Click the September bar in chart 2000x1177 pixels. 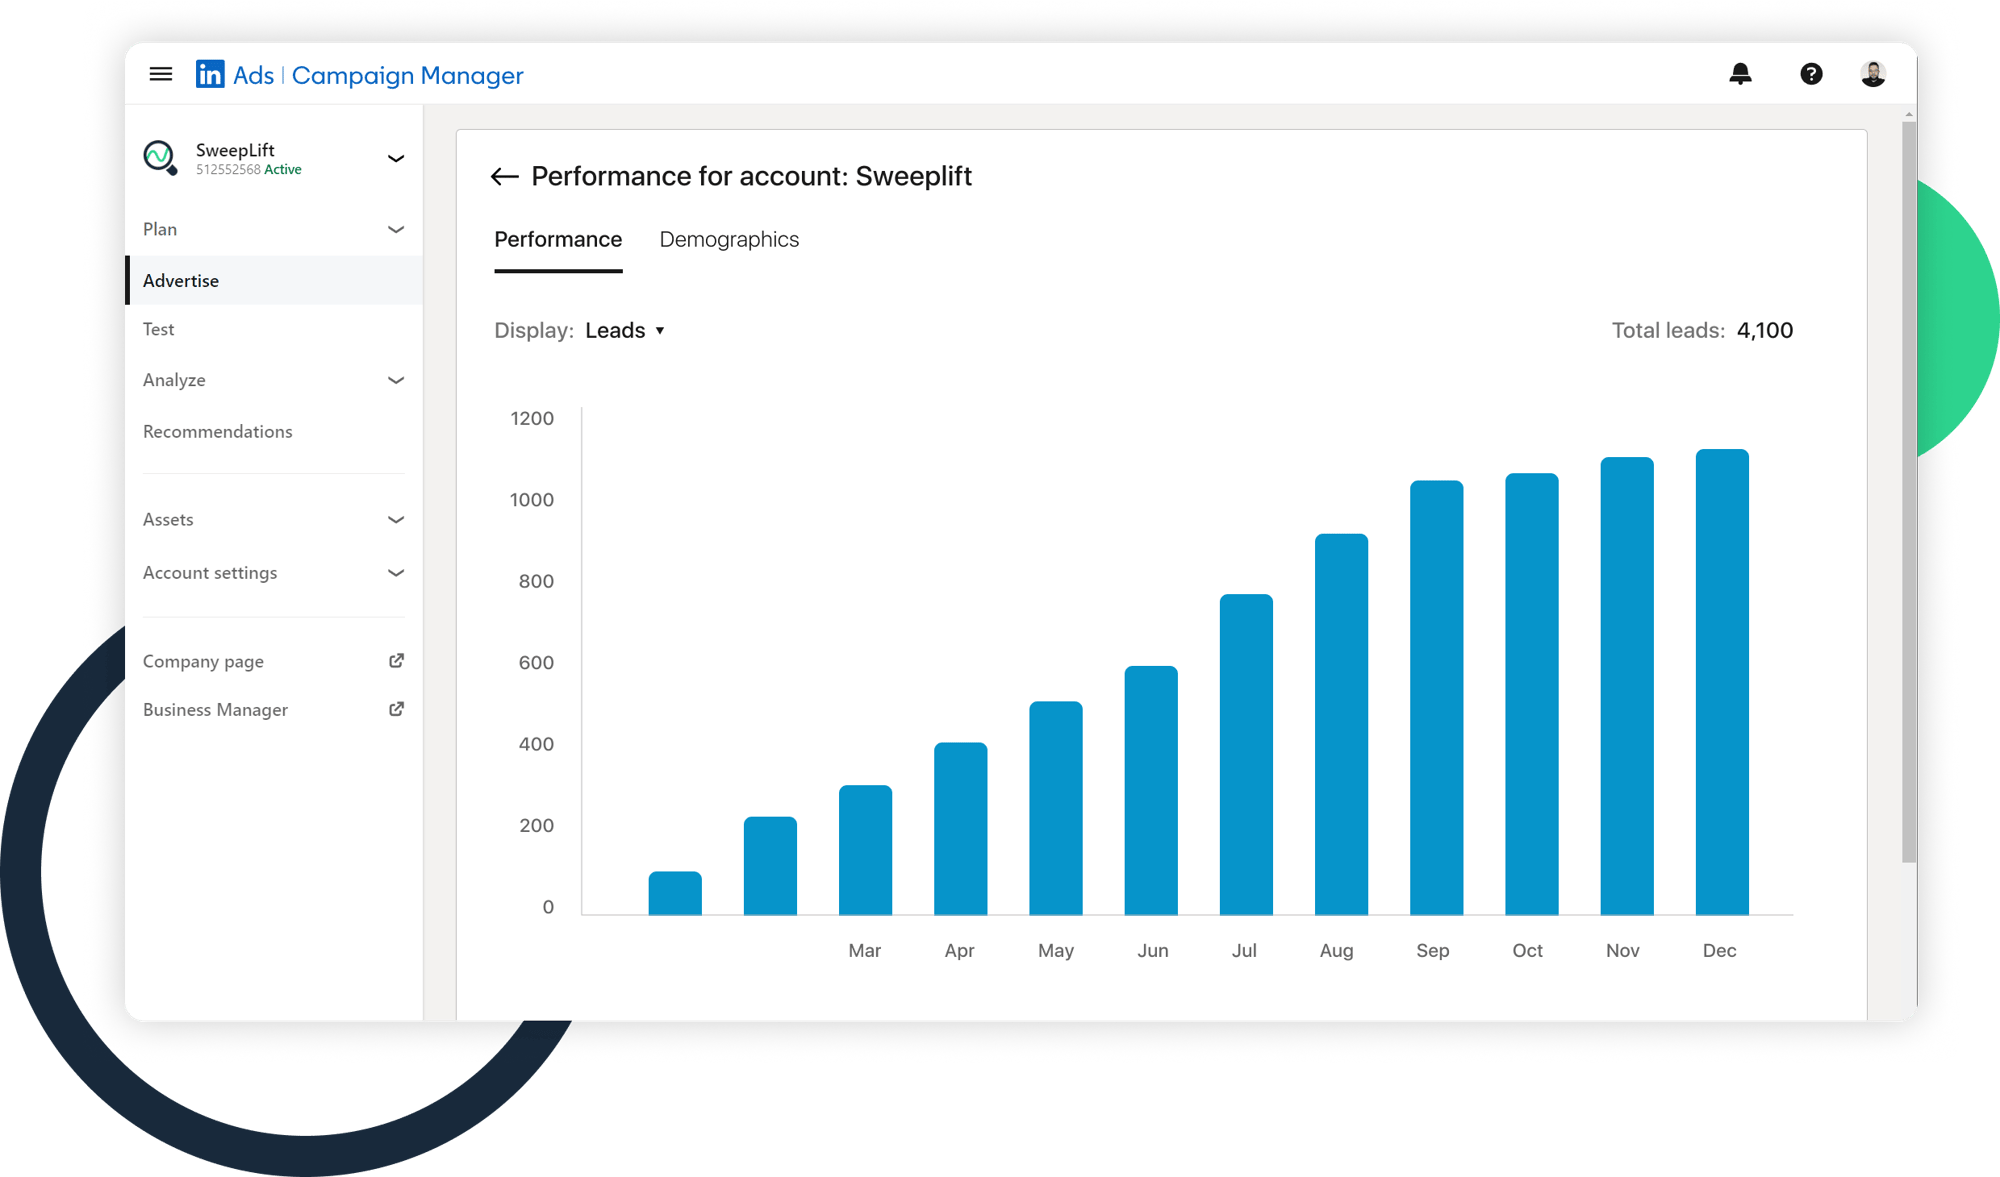[1437, 698]
